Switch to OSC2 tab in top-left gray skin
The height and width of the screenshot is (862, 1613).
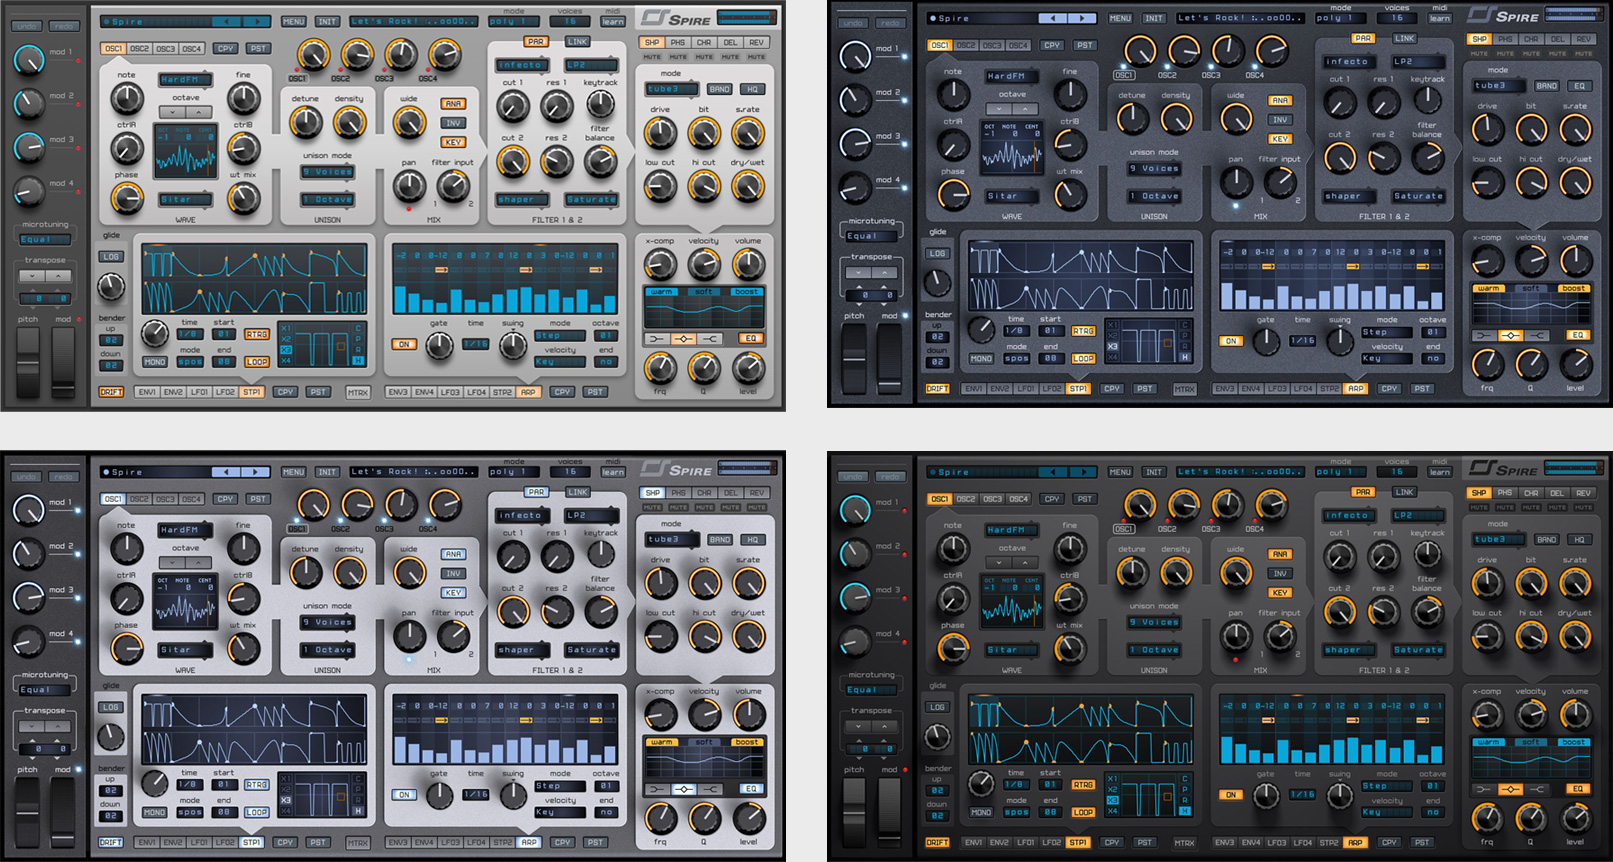click(x=139, y=48)
